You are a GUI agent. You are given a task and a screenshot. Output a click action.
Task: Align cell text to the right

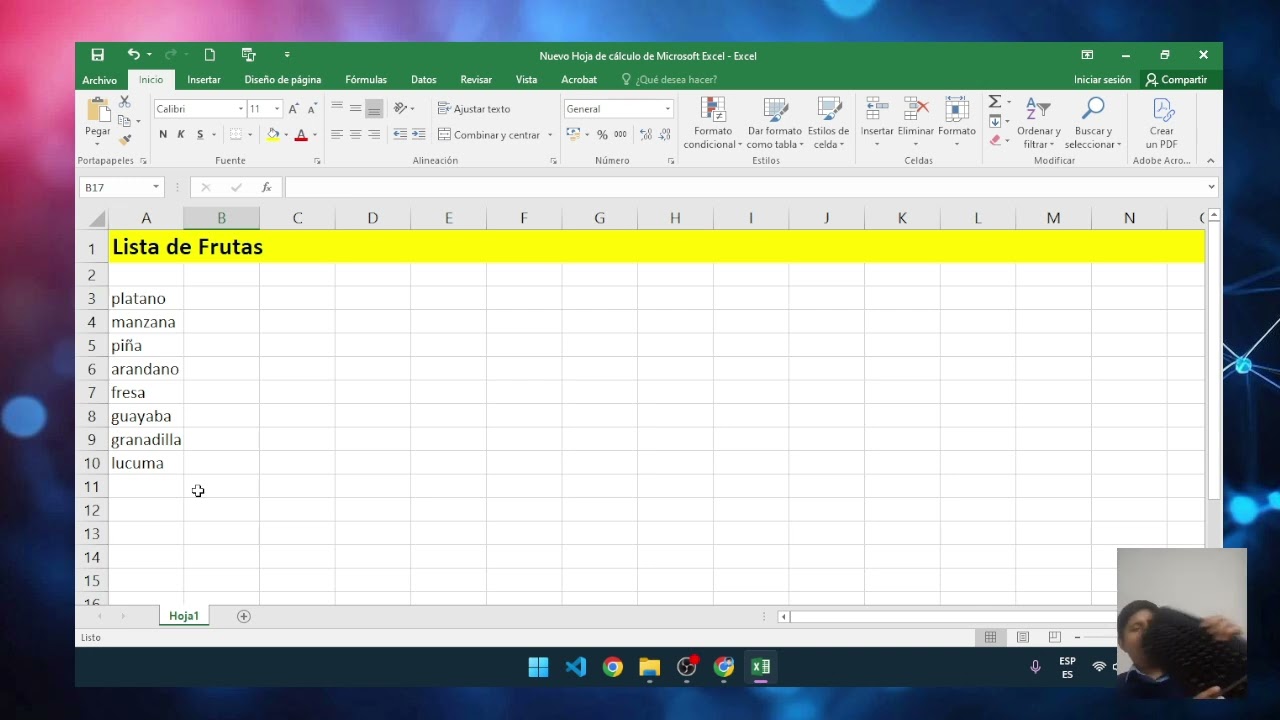(x=374, y=134)
